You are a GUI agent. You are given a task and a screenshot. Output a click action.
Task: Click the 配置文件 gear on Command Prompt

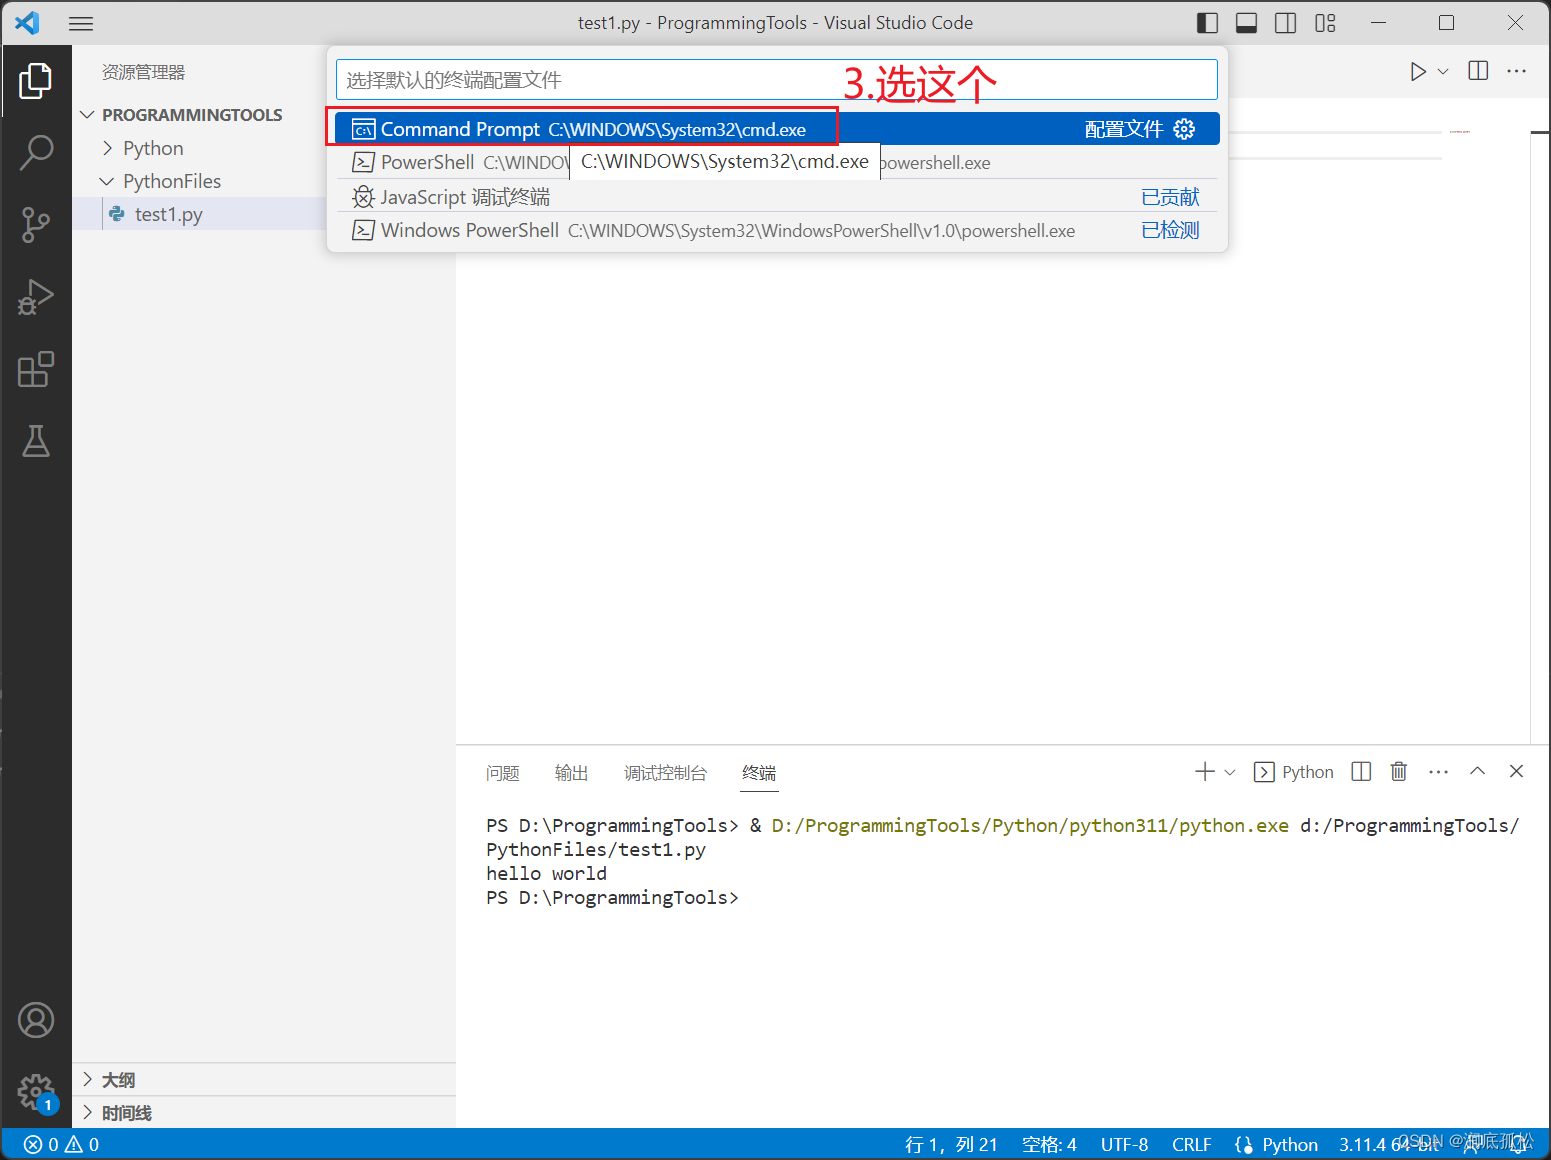pos(1184,128)
